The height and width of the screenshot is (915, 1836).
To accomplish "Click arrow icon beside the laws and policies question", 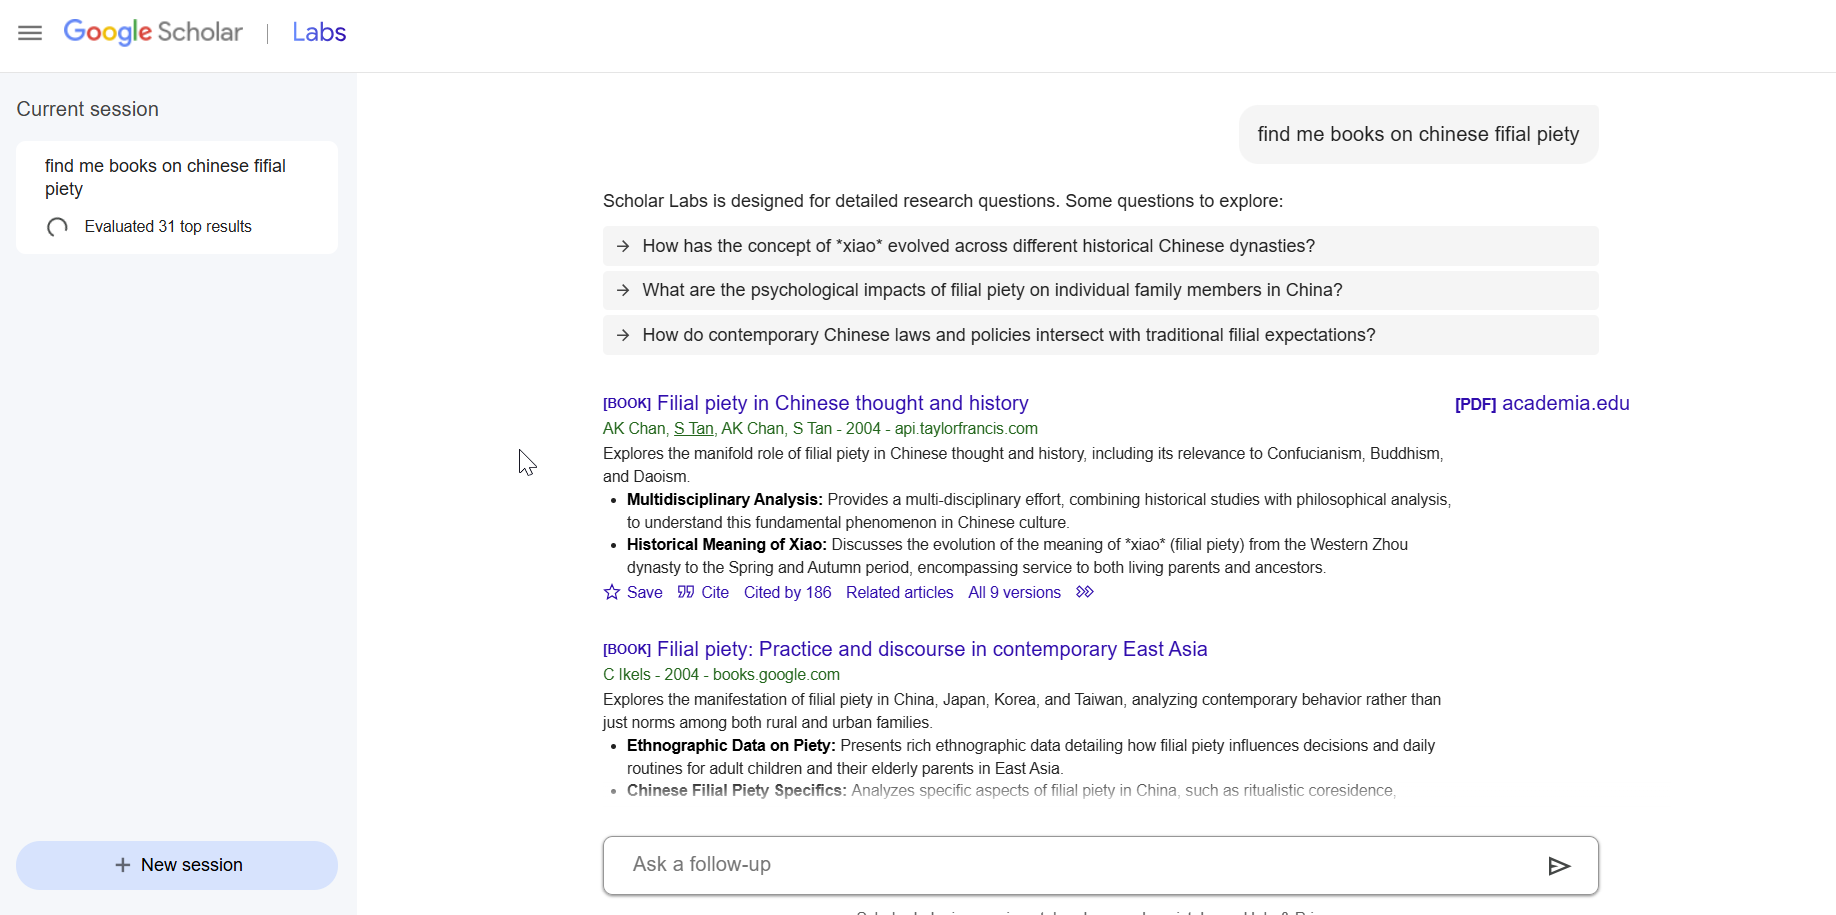I will pos(623,335).
